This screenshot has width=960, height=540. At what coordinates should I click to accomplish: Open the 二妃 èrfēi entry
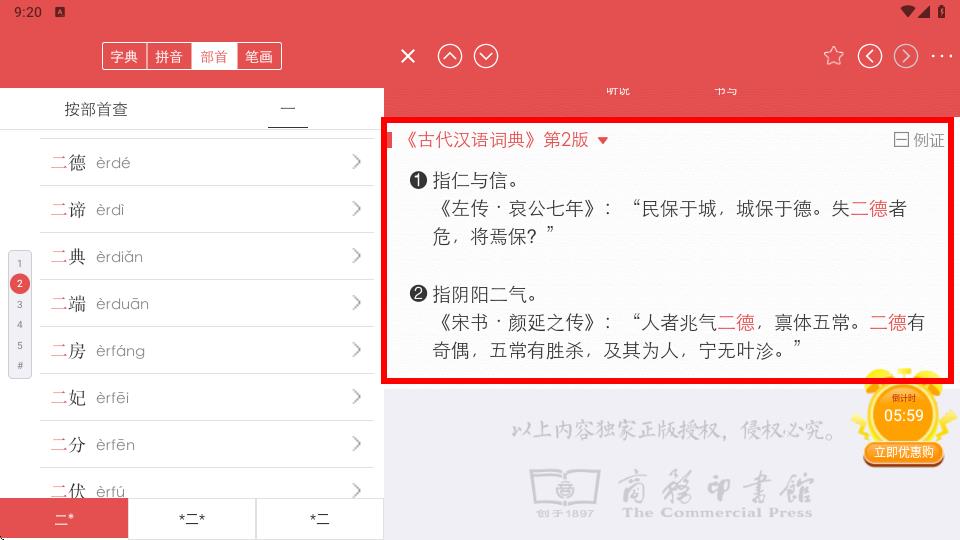click(207, 397)
